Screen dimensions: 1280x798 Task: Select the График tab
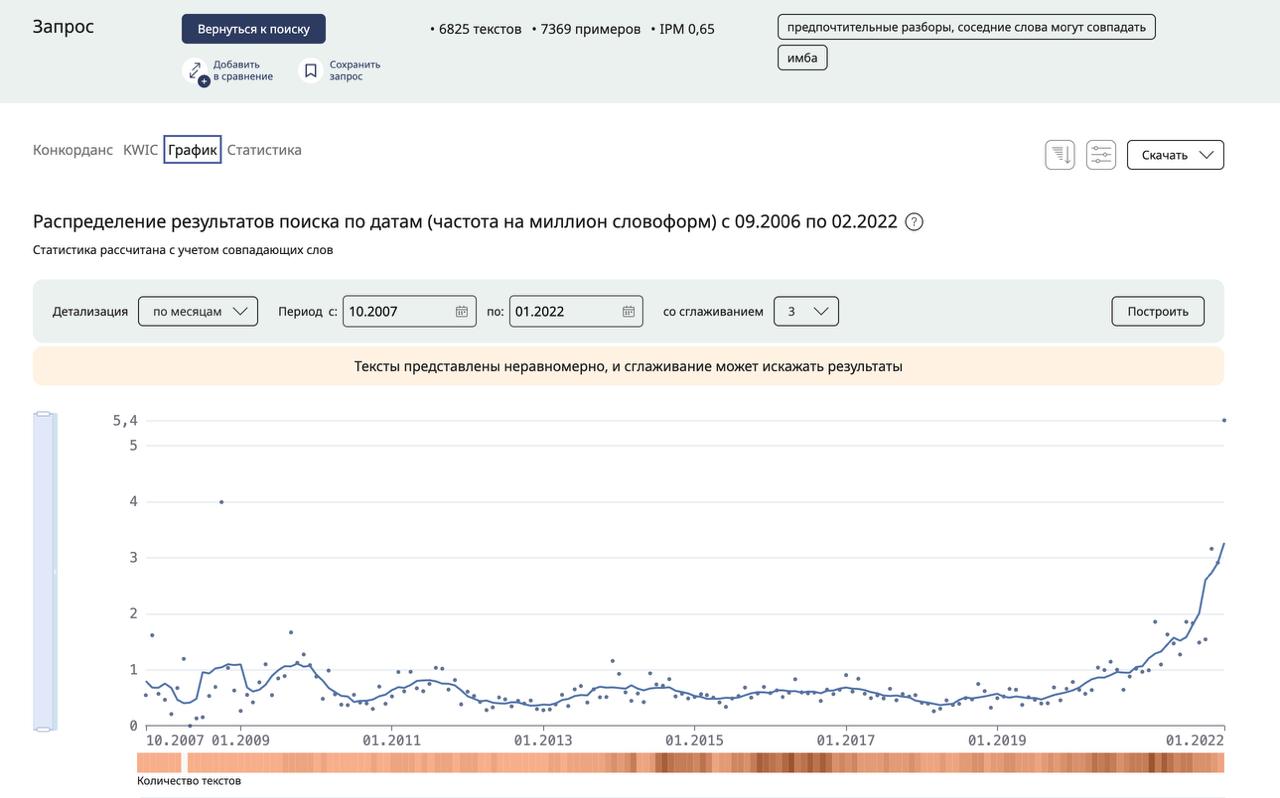point(192,150)
